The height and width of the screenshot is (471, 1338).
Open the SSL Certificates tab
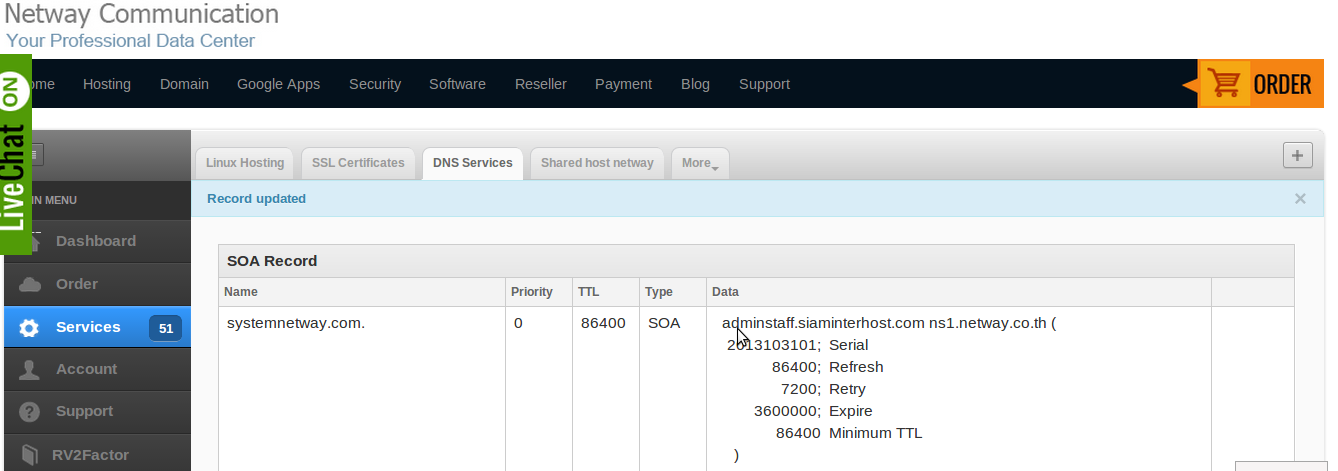pyautogui.click(x=358, y=163)
